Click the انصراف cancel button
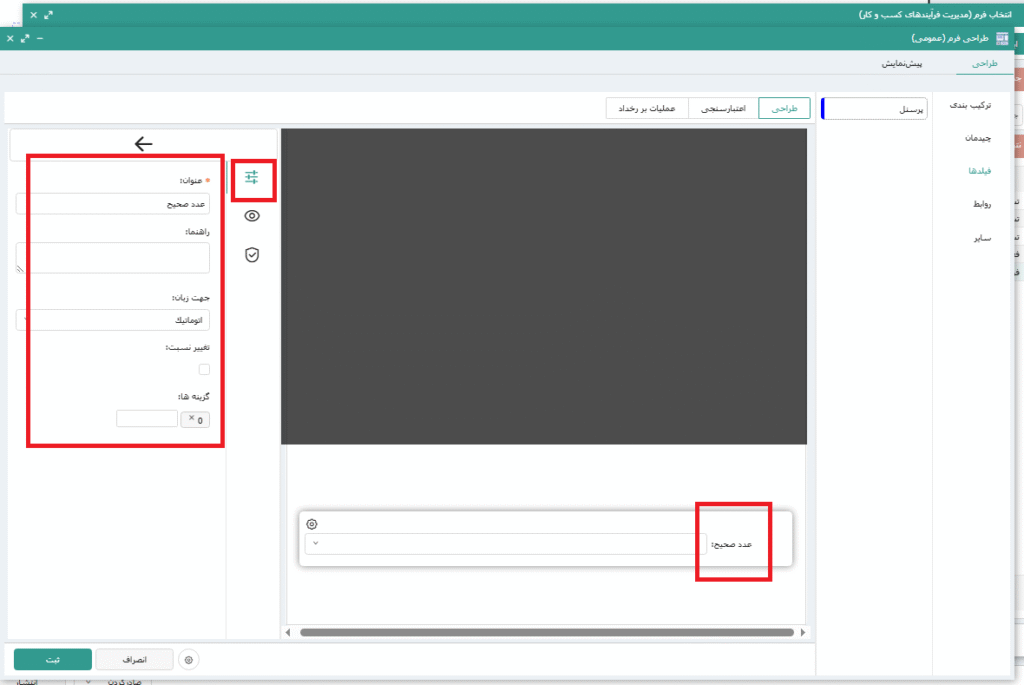 (135, 660)
